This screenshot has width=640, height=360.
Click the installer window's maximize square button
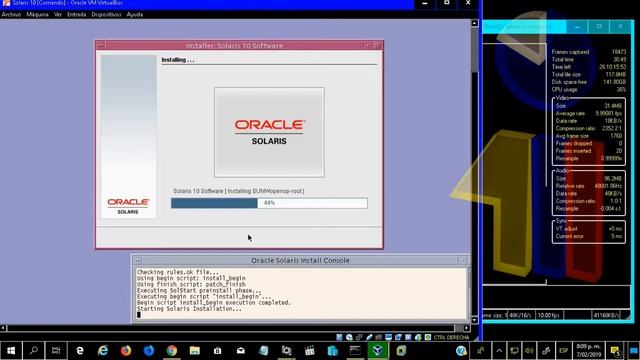(x=377, y=45)
